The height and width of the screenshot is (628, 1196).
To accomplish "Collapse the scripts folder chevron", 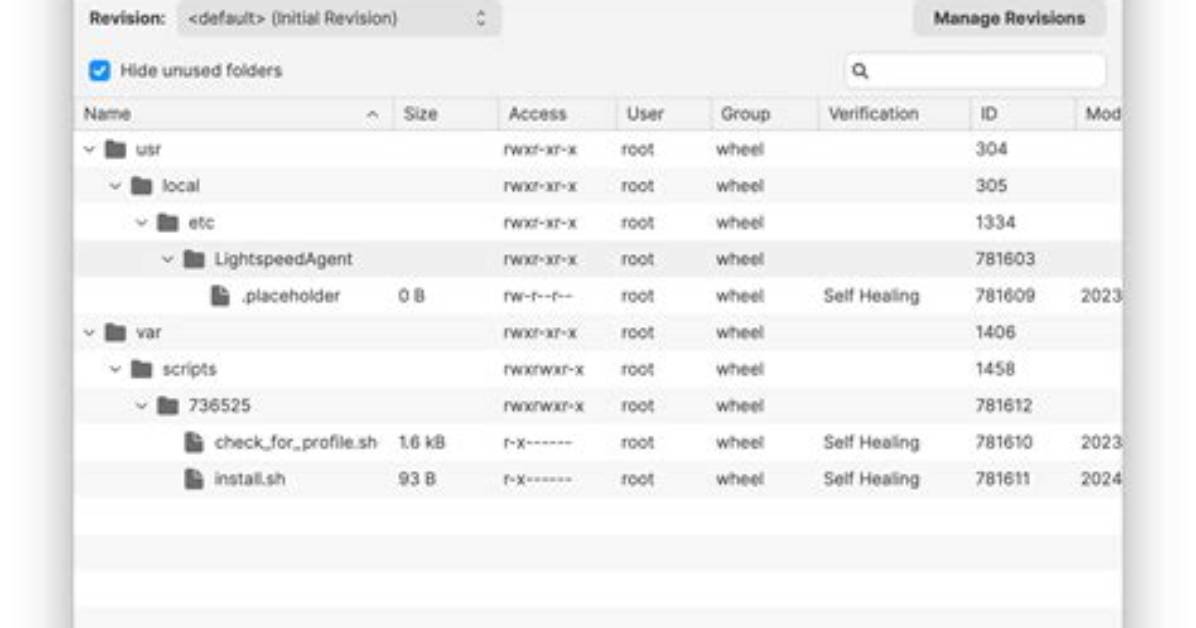I will tap(115, 369).
